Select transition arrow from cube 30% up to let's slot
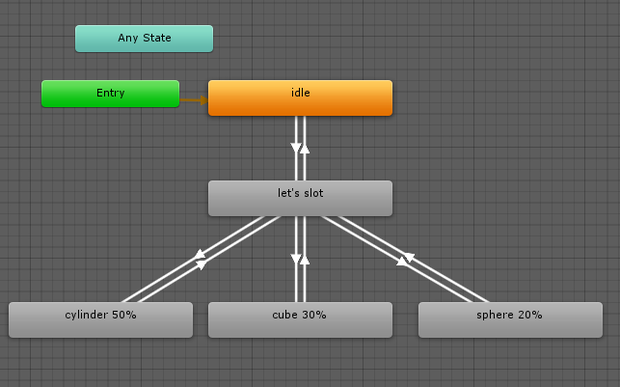Screen dimensions: 620x387 tap(304, 260)
